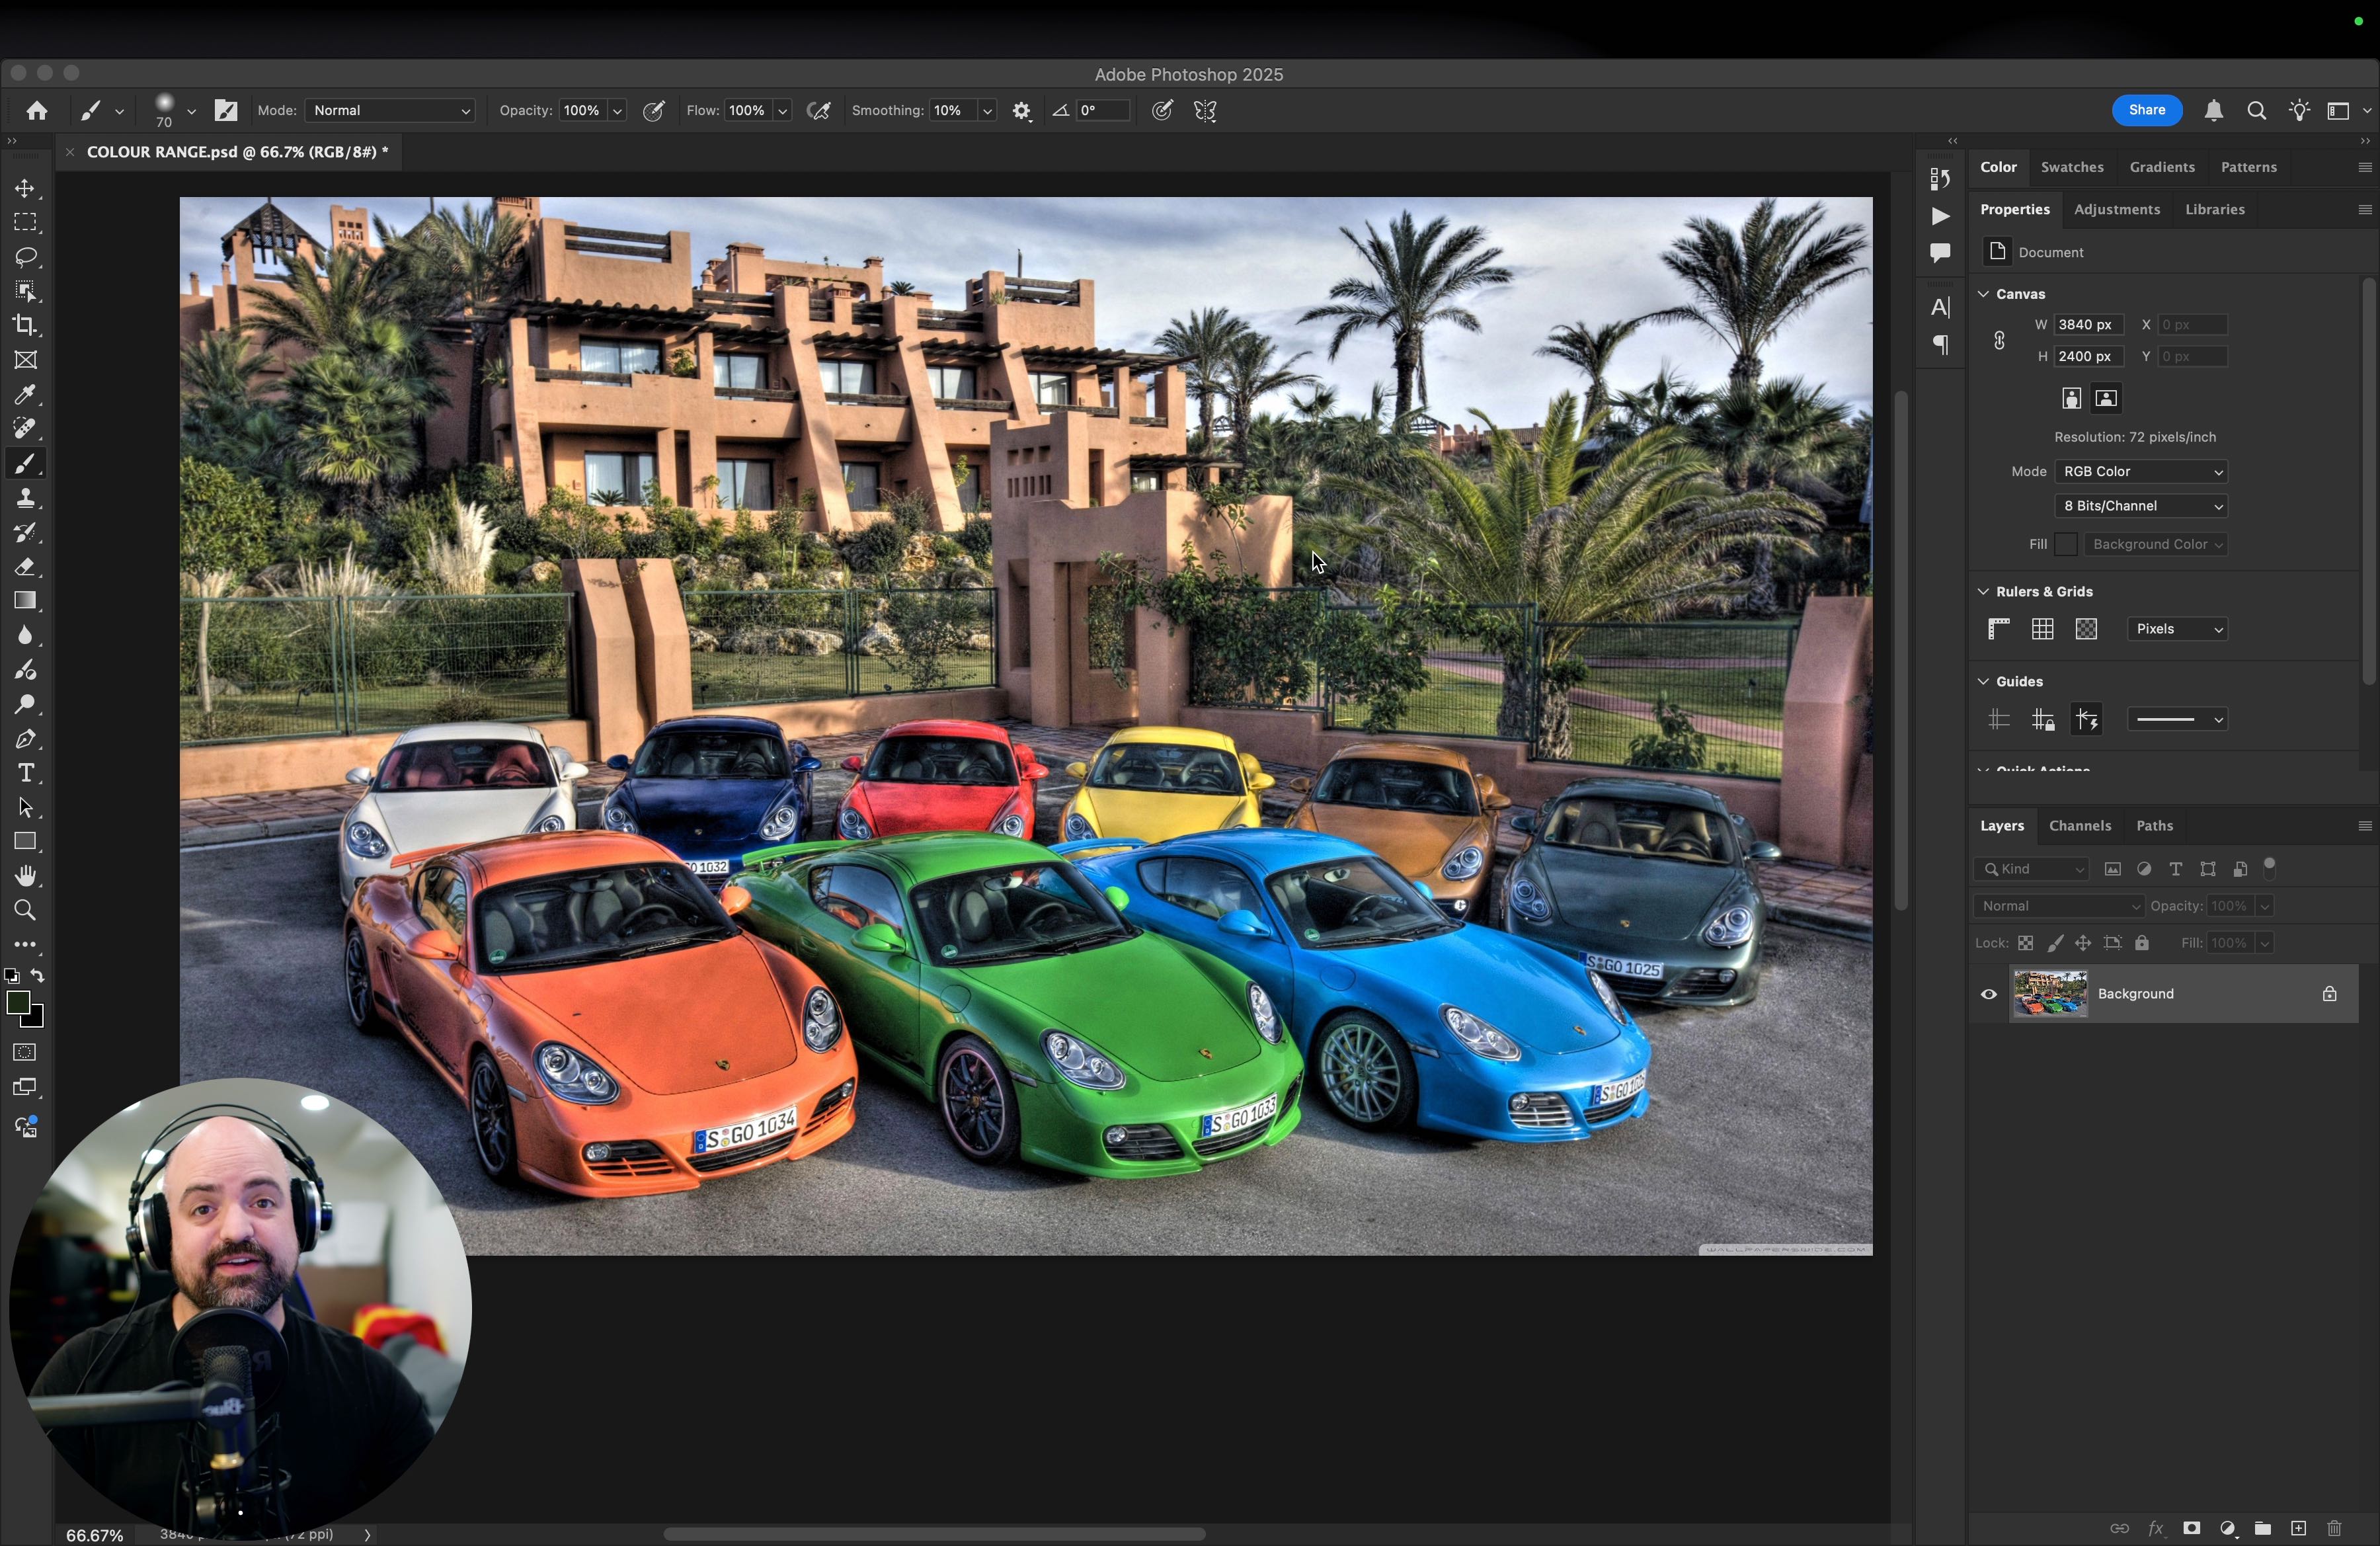Hide the Background layer visibility
2380x1546 pixels.
coord(1988,994)
